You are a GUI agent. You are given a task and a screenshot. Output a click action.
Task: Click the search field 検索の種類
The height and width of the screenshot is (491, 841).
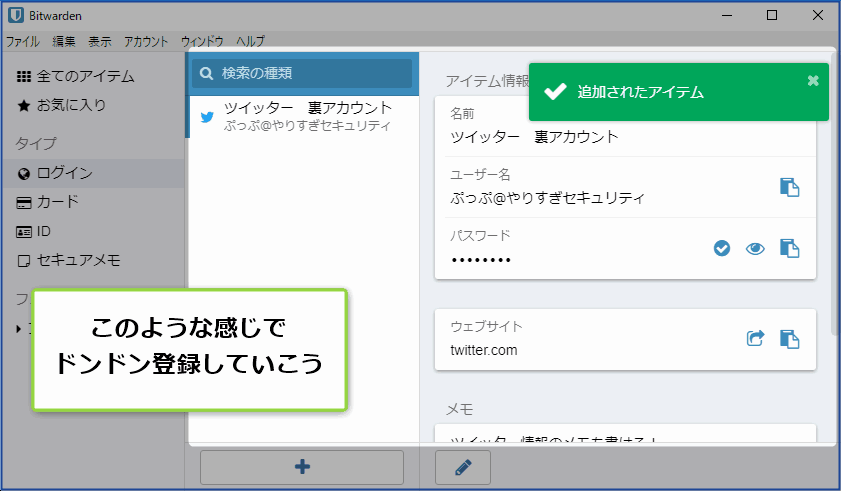click(302, 74)
